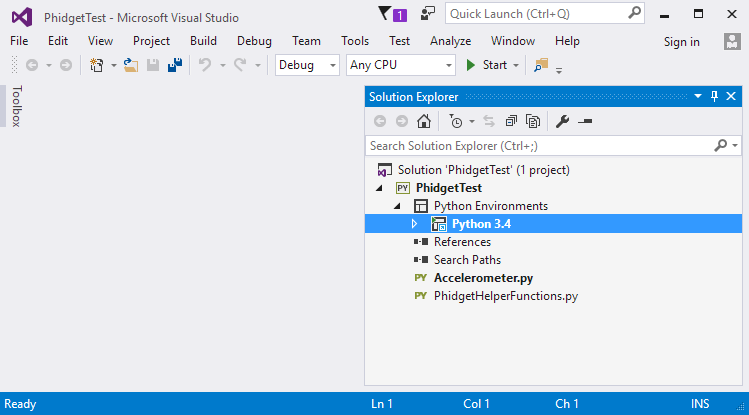Open the feedback icon near Quick Launch
Viewport: 749px width, 415px height.
(x=428, y=14)
